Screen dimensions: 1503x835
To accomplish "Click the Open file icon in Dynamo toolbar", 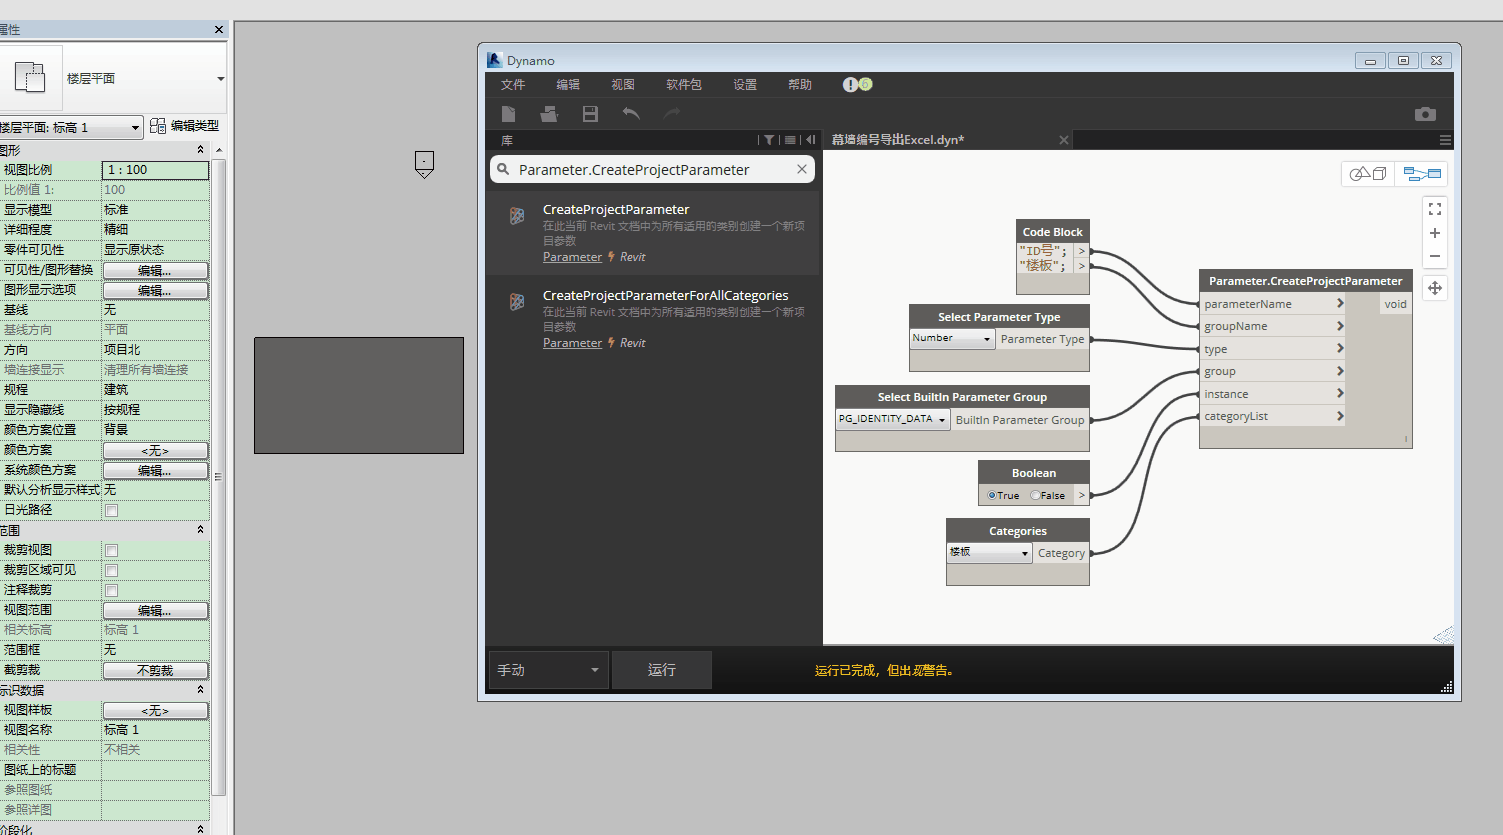I will coord(549,114).
